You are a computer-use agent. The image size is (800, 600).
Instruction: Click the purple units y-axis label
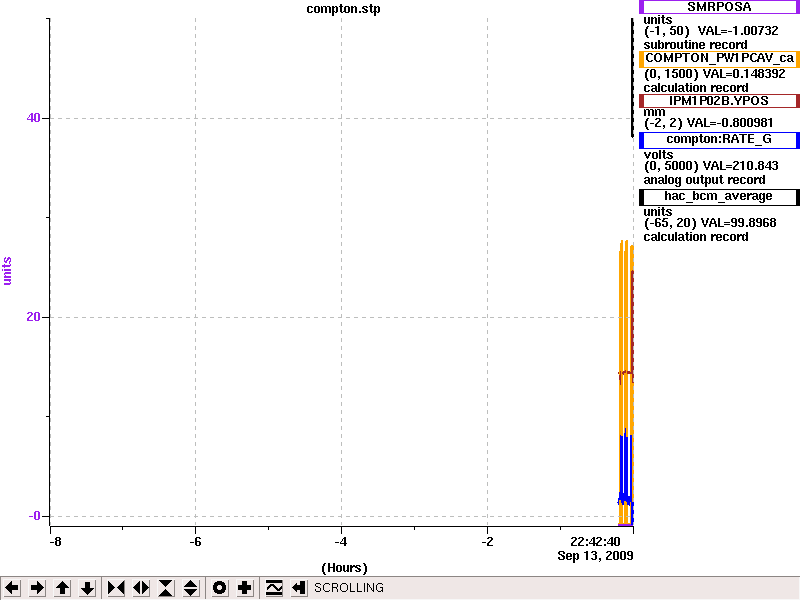(x=7, y=271)
